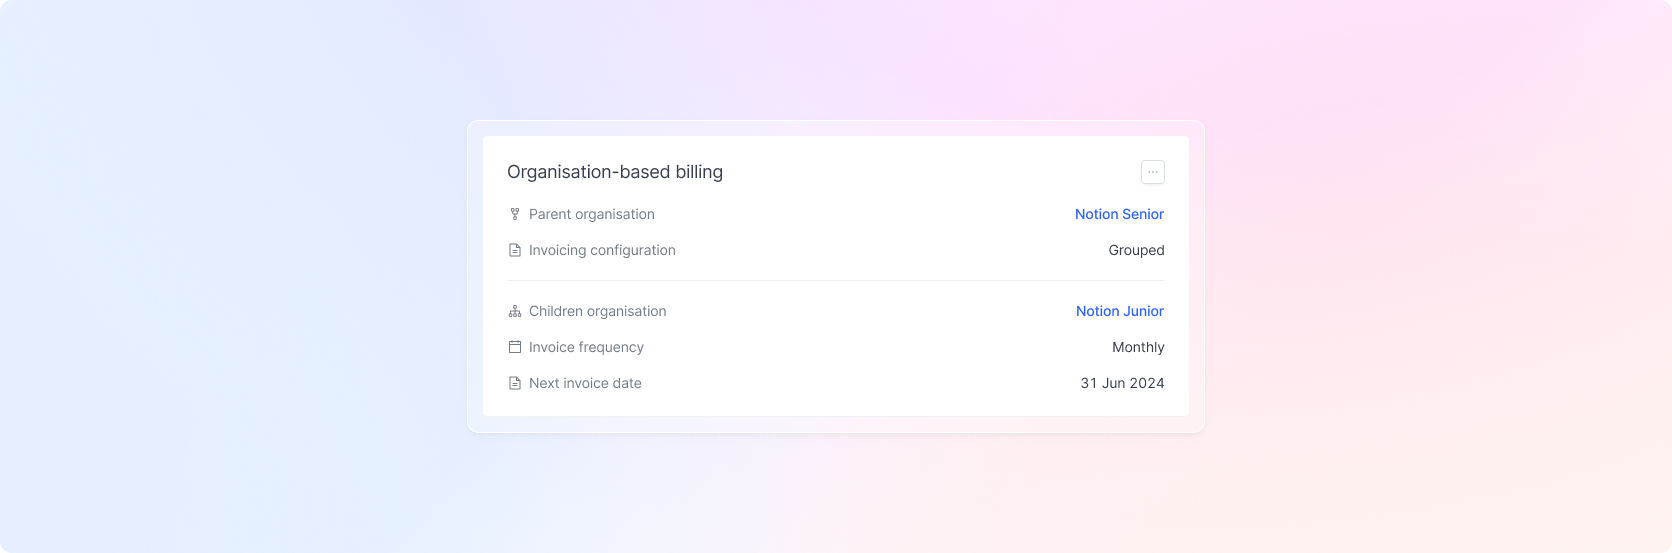Click the Children organisation hierarchy icon
This screenshot has width=1672, height=553.
point(515,311)
